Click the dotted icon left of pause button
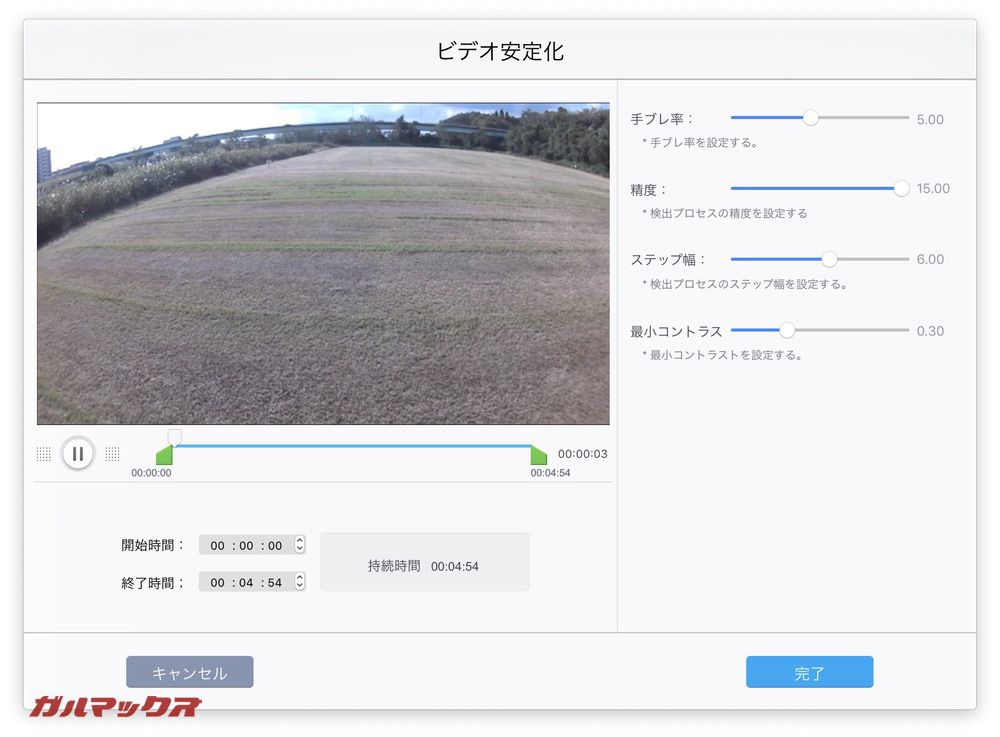 tap(43, 454)
